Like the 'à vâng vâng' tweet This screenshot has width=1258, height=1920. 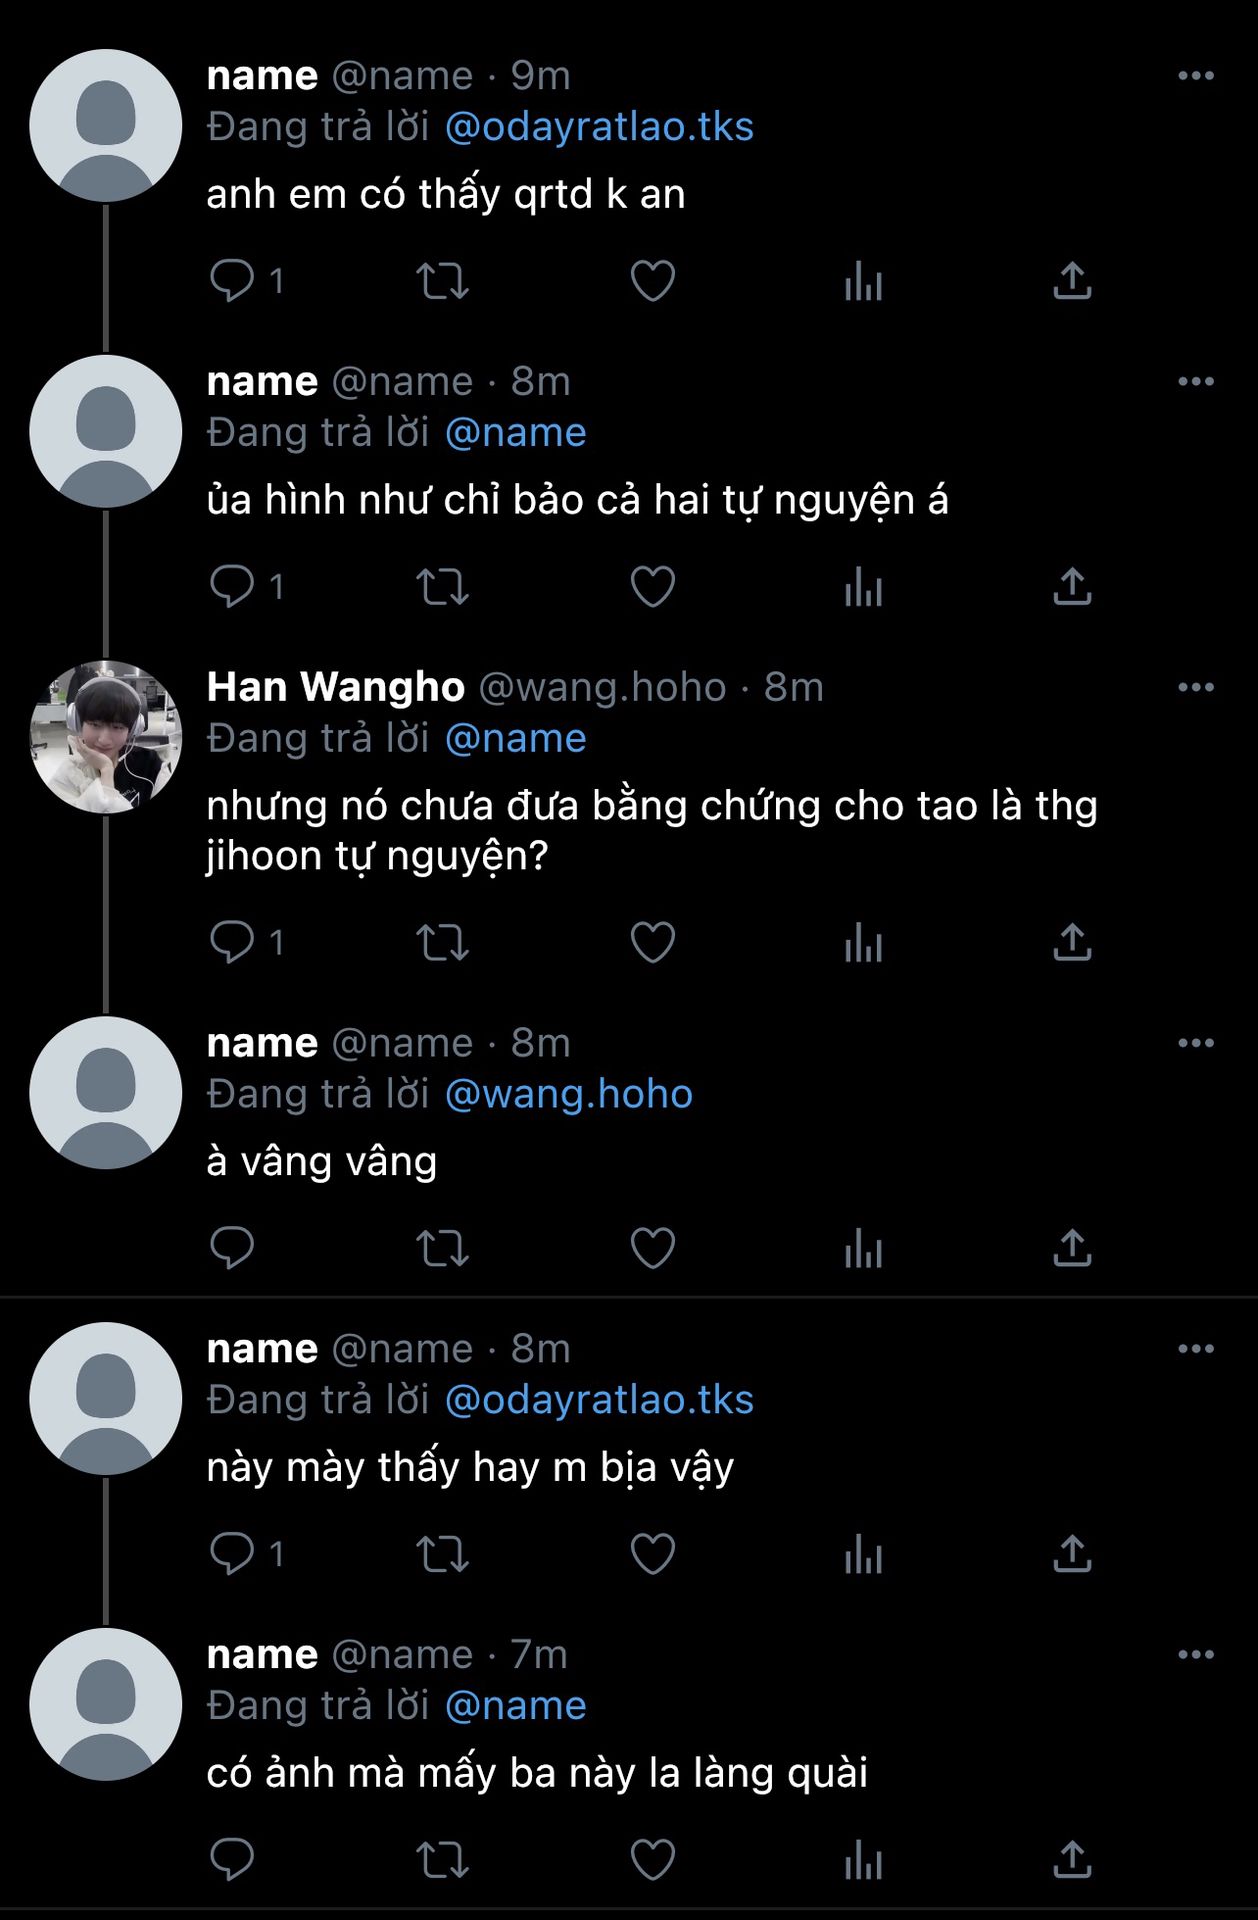tap(652, 1249)
